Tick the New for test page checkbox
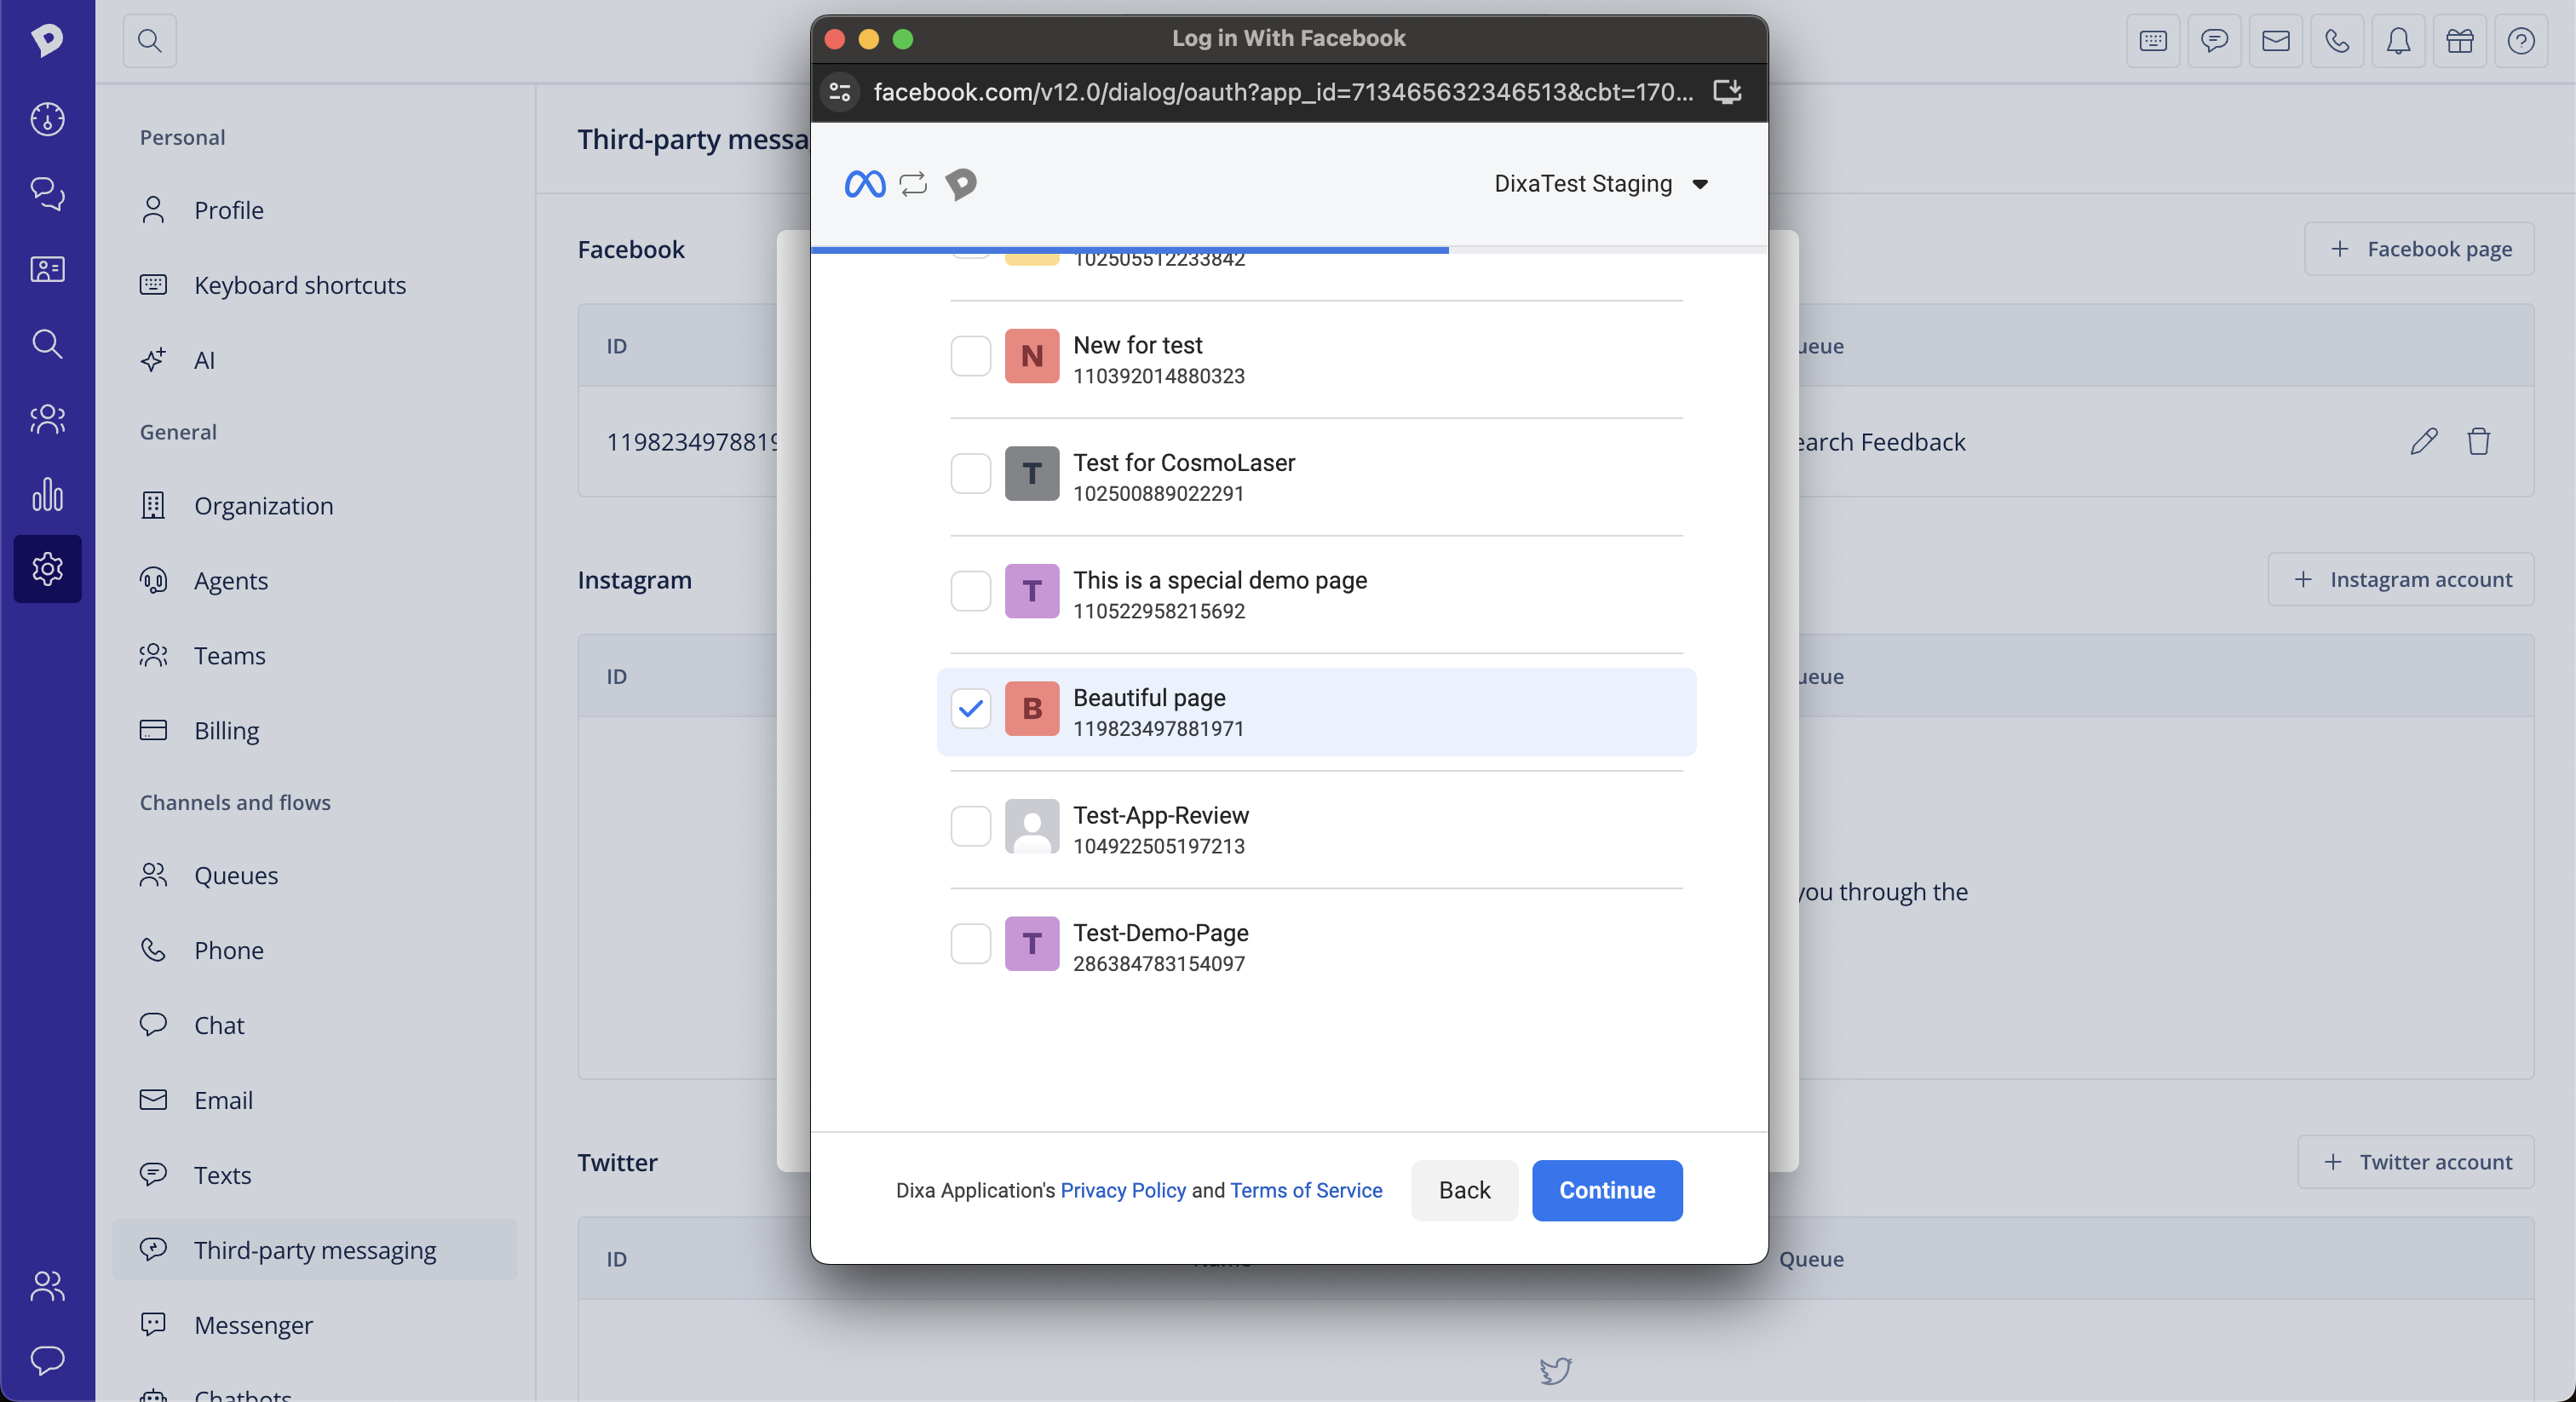 pyautogui.click(x=970, y=357)
